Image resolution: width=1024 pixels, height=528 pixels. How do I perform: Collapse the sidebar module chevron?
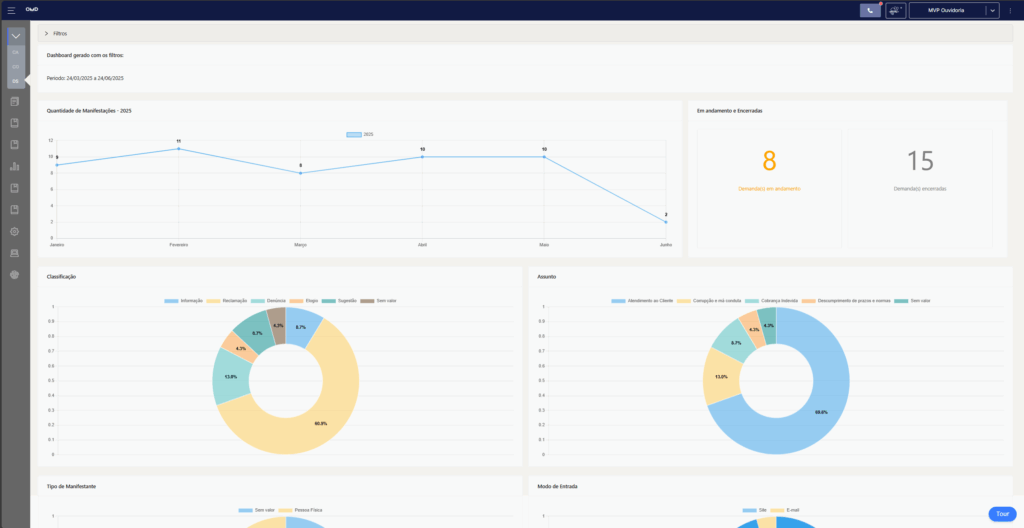[x=15, y=37]
